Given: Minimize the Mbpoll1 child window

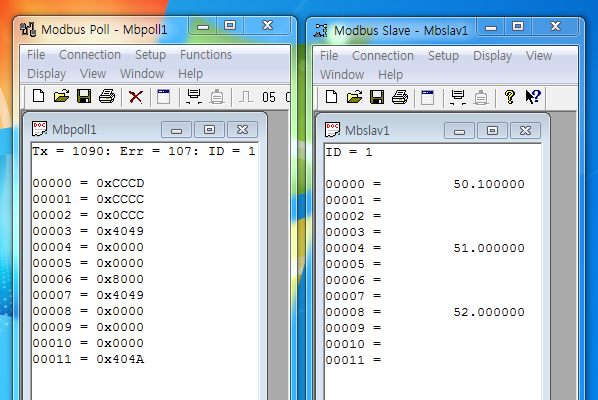Looking at the screenshot, I should (x=177, y=130).
